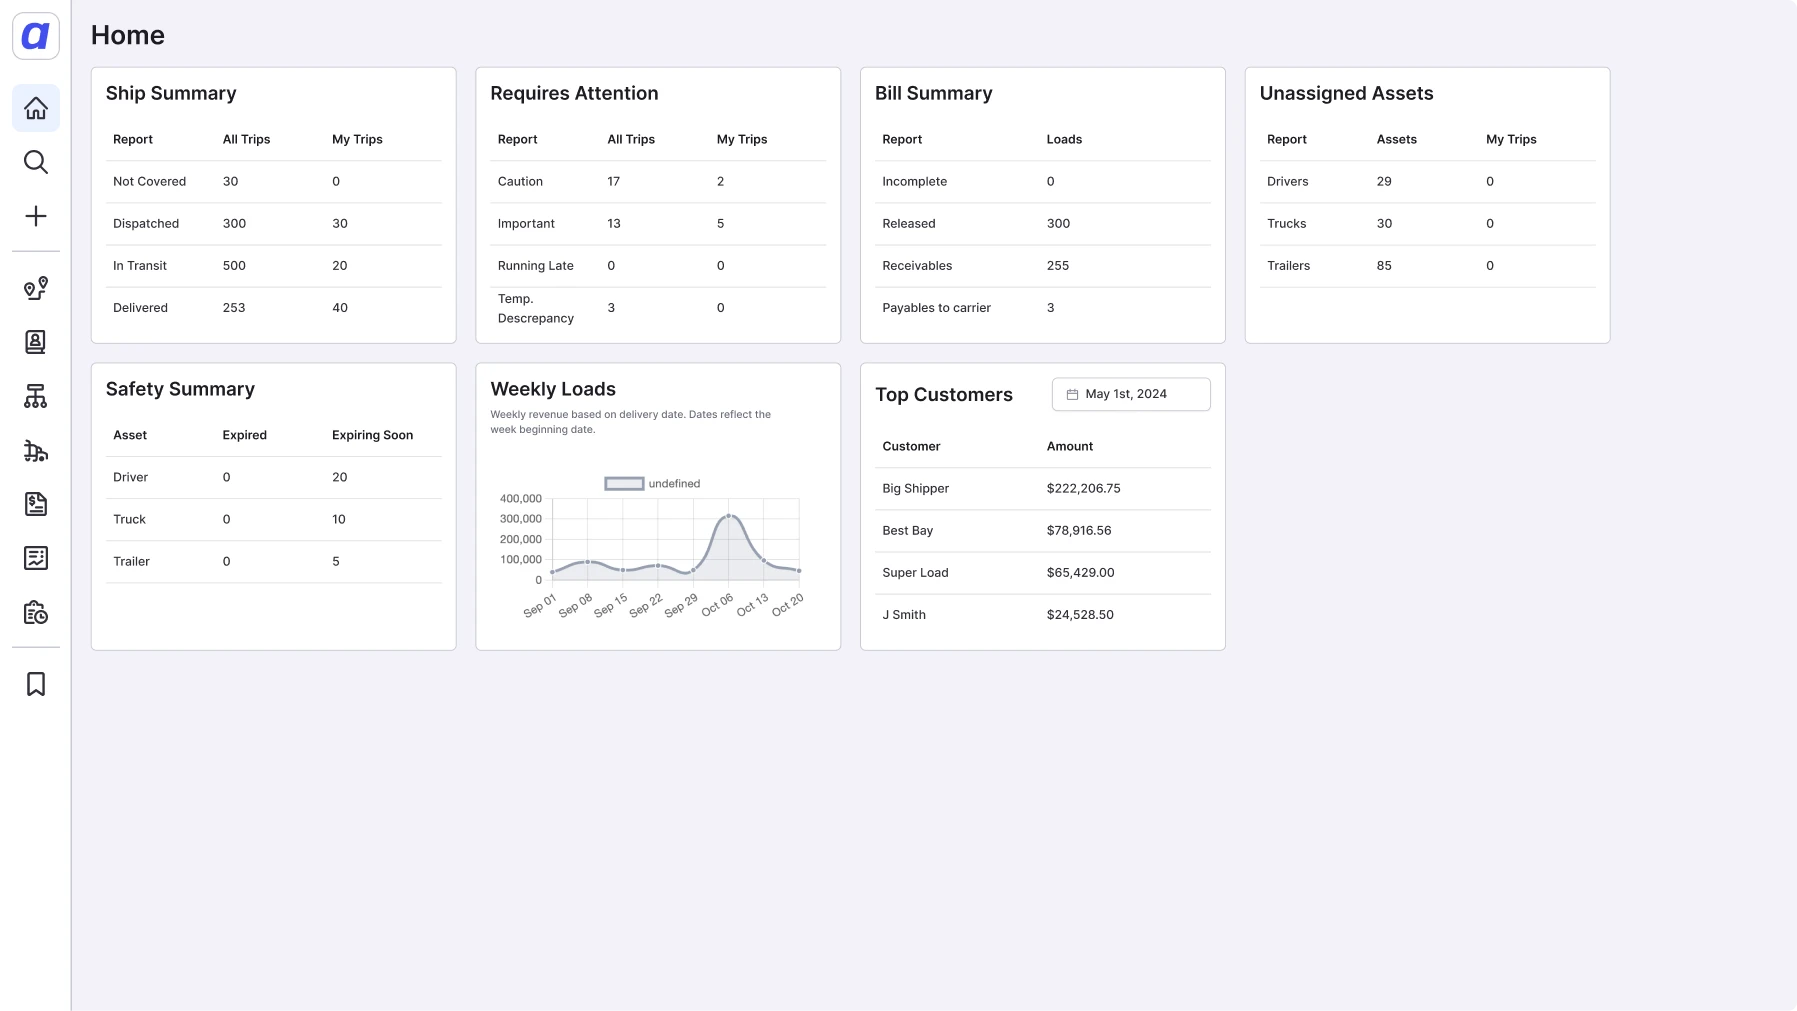
Task: Click Caution All Trips value 17
Action: coord(614,182)
